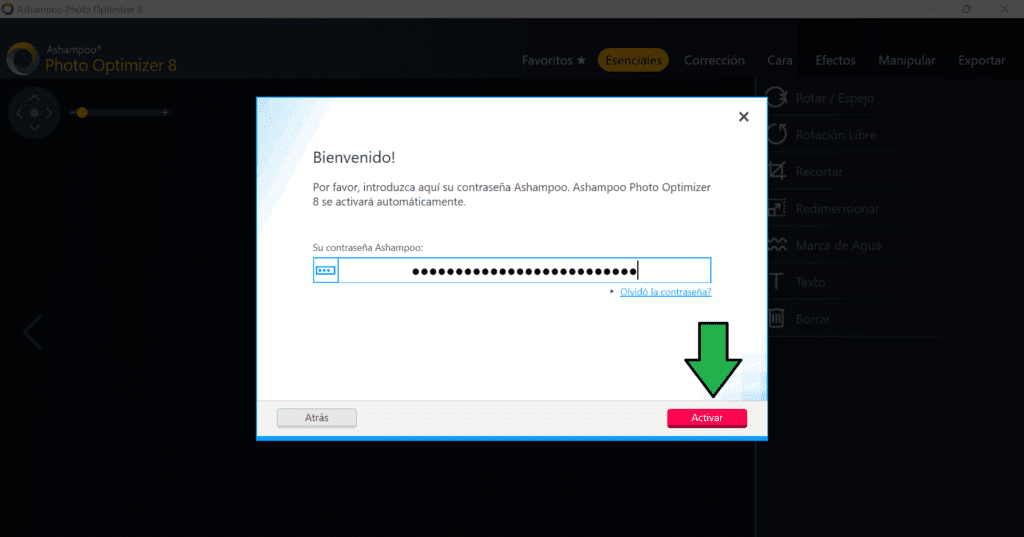Viewport: 1024px width, 537px height.
Task: Switch to the Corrección tab
Action: point(714,60)
